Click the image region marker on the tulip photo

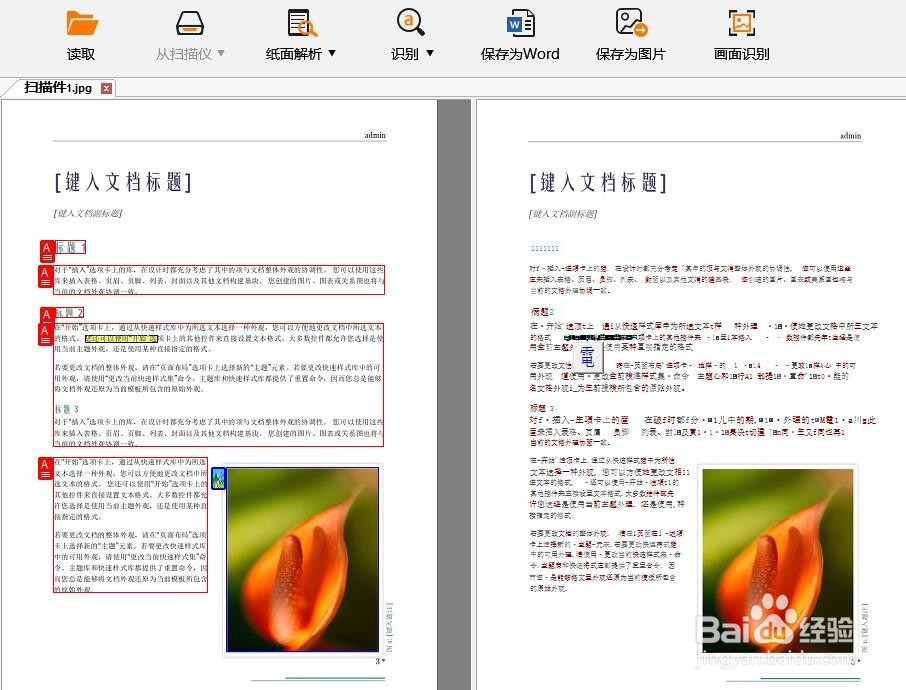pyautogui.click(x=219, y=478)
